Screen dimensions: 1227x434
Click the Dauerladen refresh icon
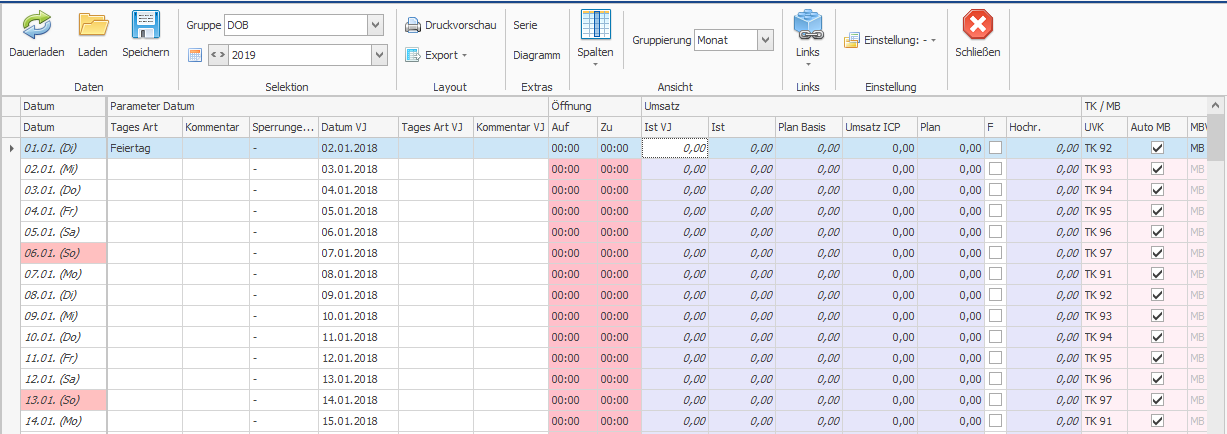tap(37, 25)
